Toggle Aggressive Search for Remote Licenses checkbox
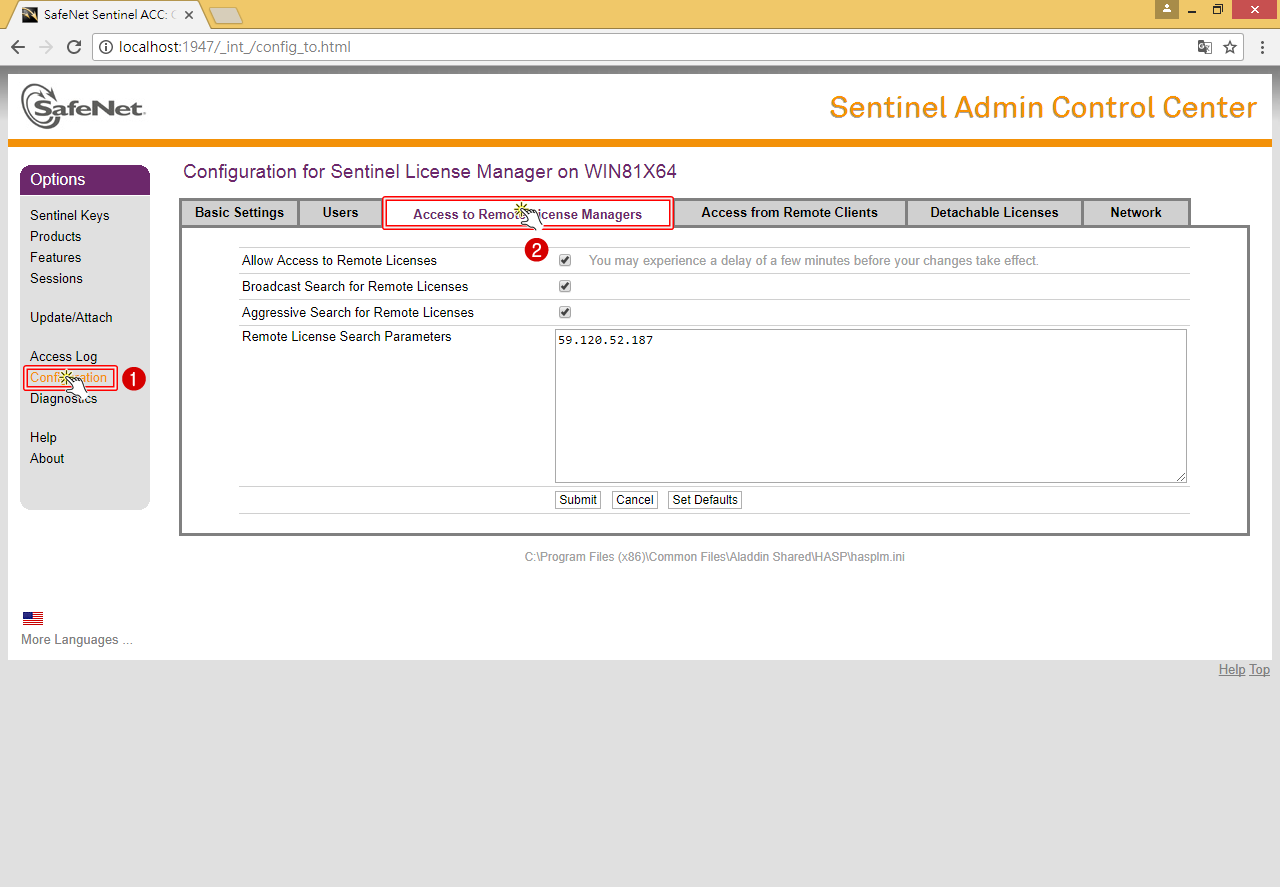Viewport: 1280px width, 887px height. (565, 312)
